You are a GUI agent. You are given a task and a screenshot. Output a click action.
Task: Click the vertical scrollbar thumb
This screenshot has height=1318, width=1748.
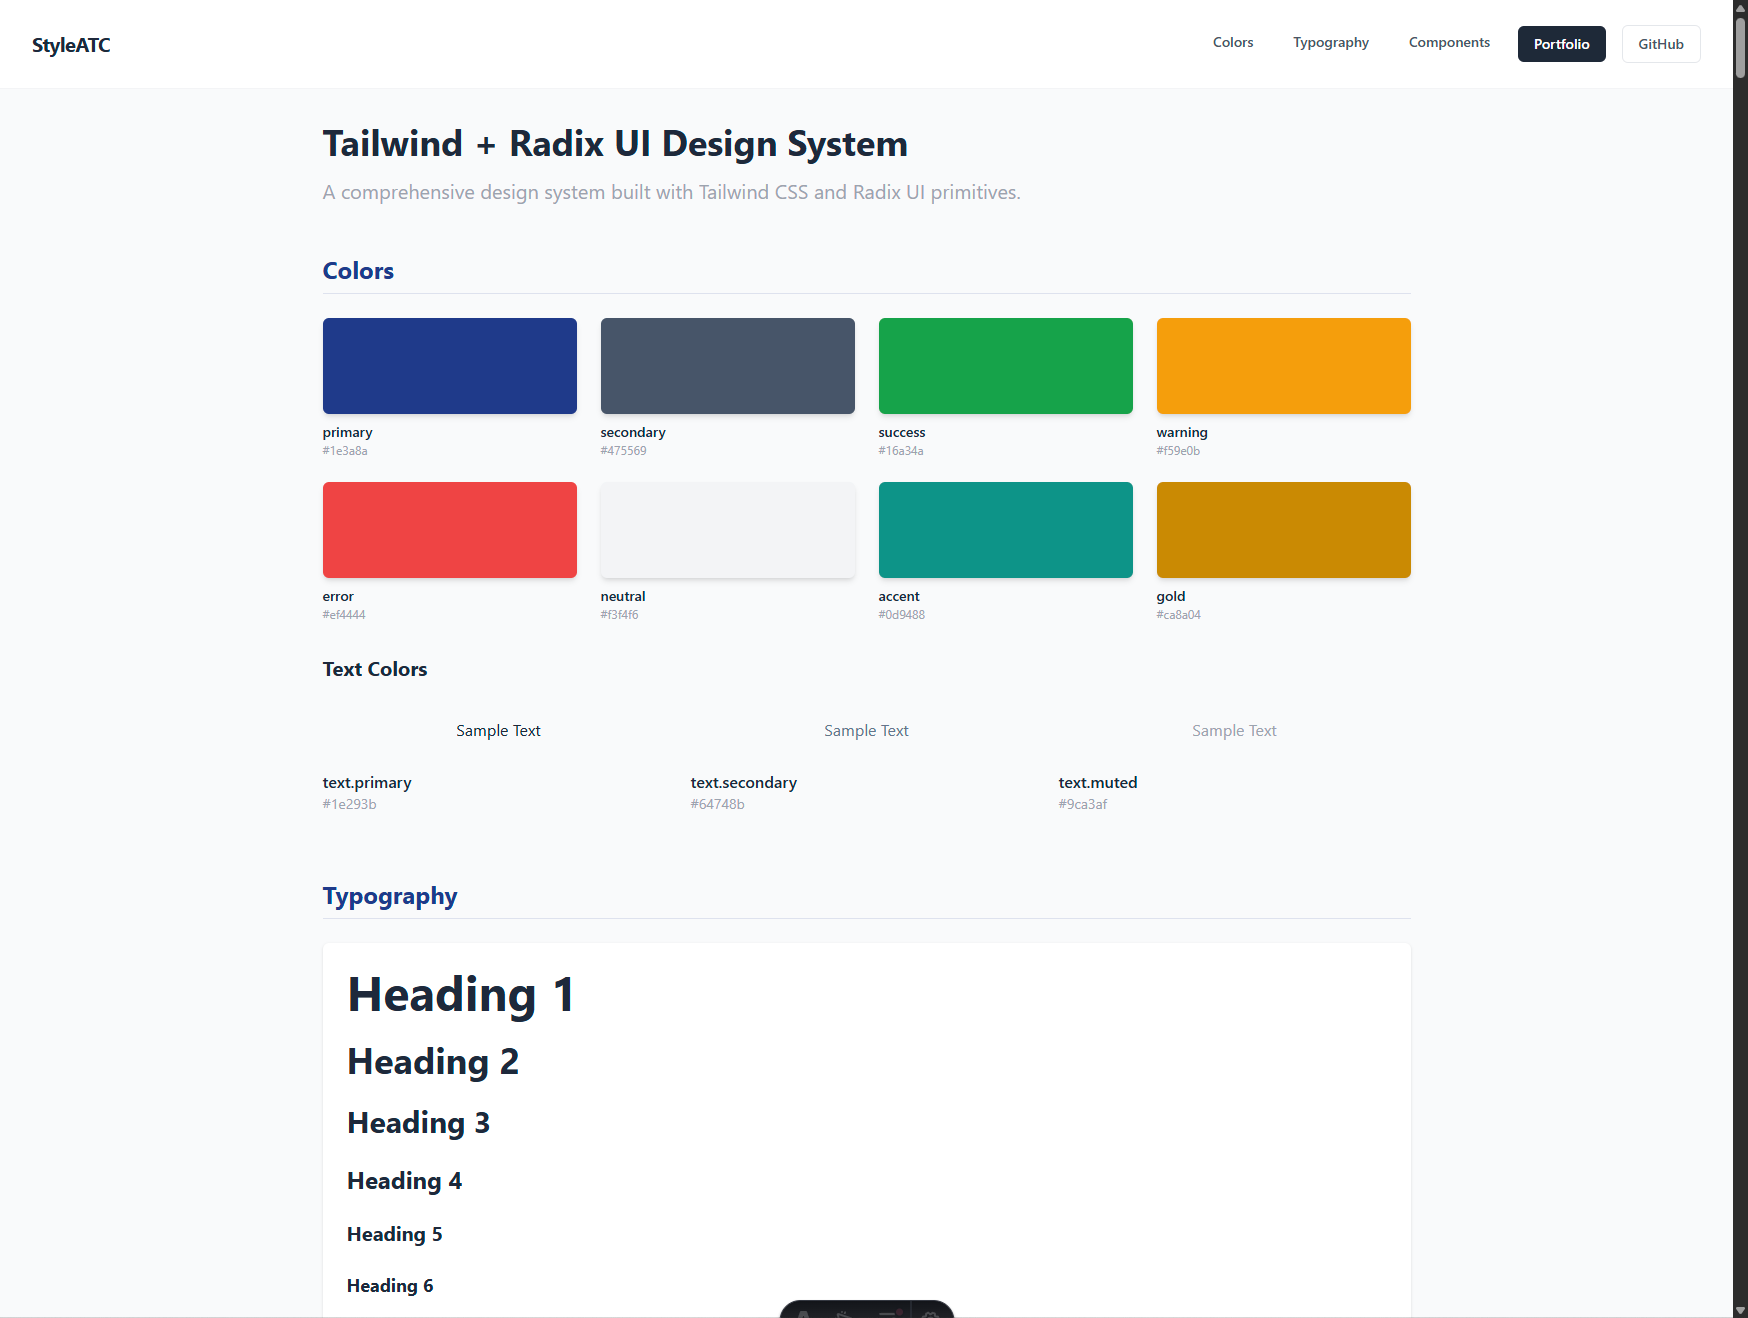point(1740,47)
